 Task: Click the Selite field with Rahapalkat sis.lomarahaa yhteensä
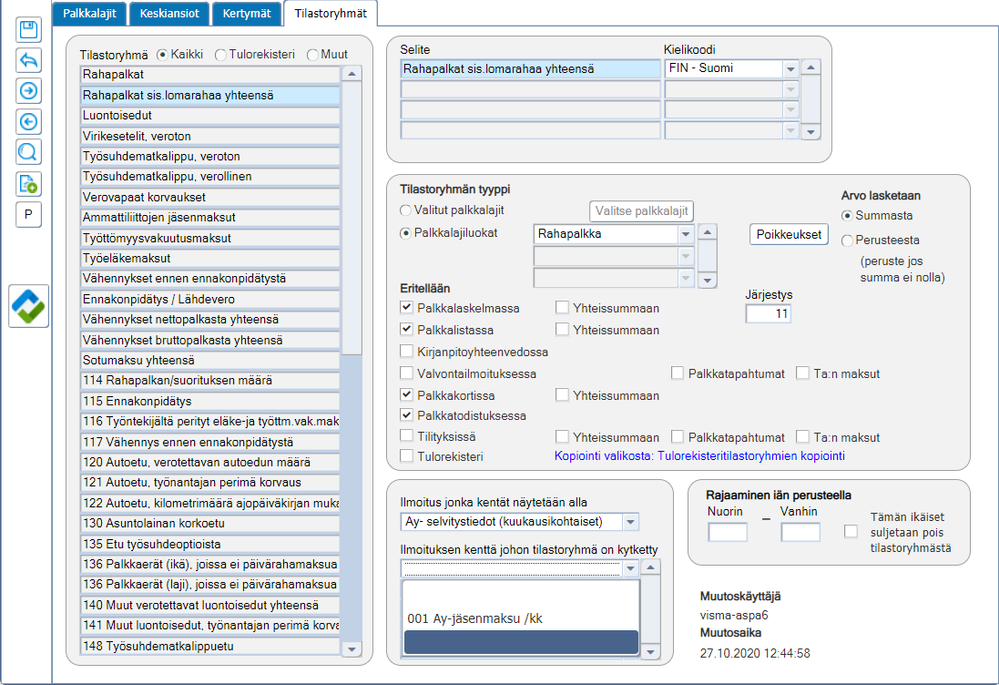click(x=530, y=69)
